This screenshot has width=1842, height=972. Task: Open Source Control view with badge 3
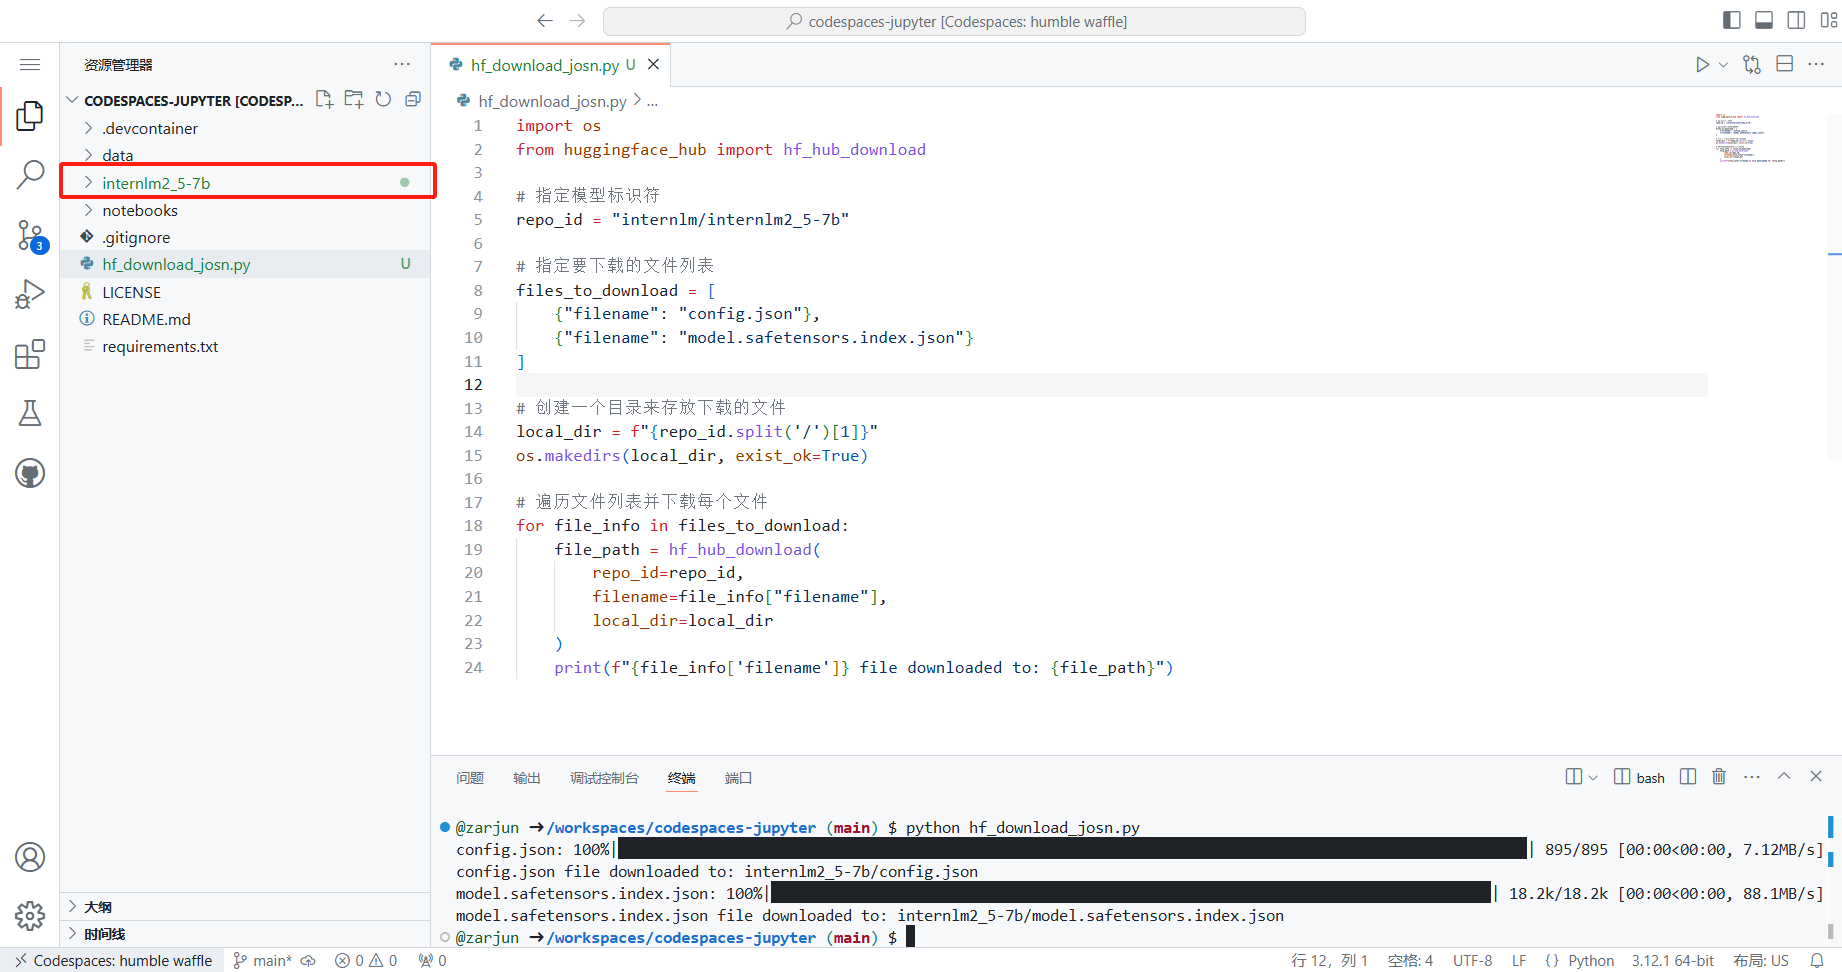point(30,236)
